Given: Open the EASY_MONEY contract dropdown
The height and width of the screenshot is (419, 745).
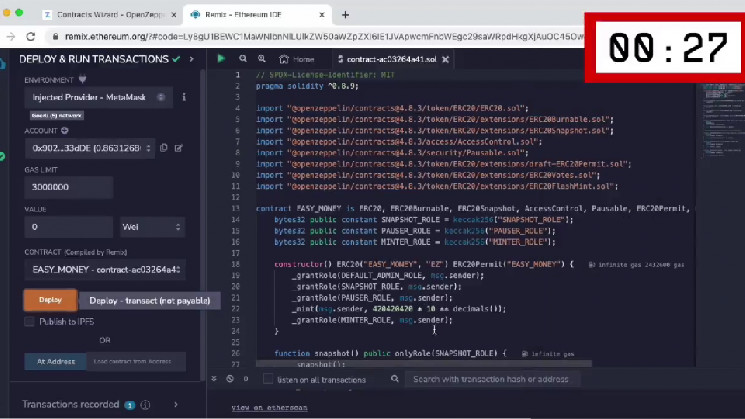Looking at the screenshot, I should [x=105, y=269].
